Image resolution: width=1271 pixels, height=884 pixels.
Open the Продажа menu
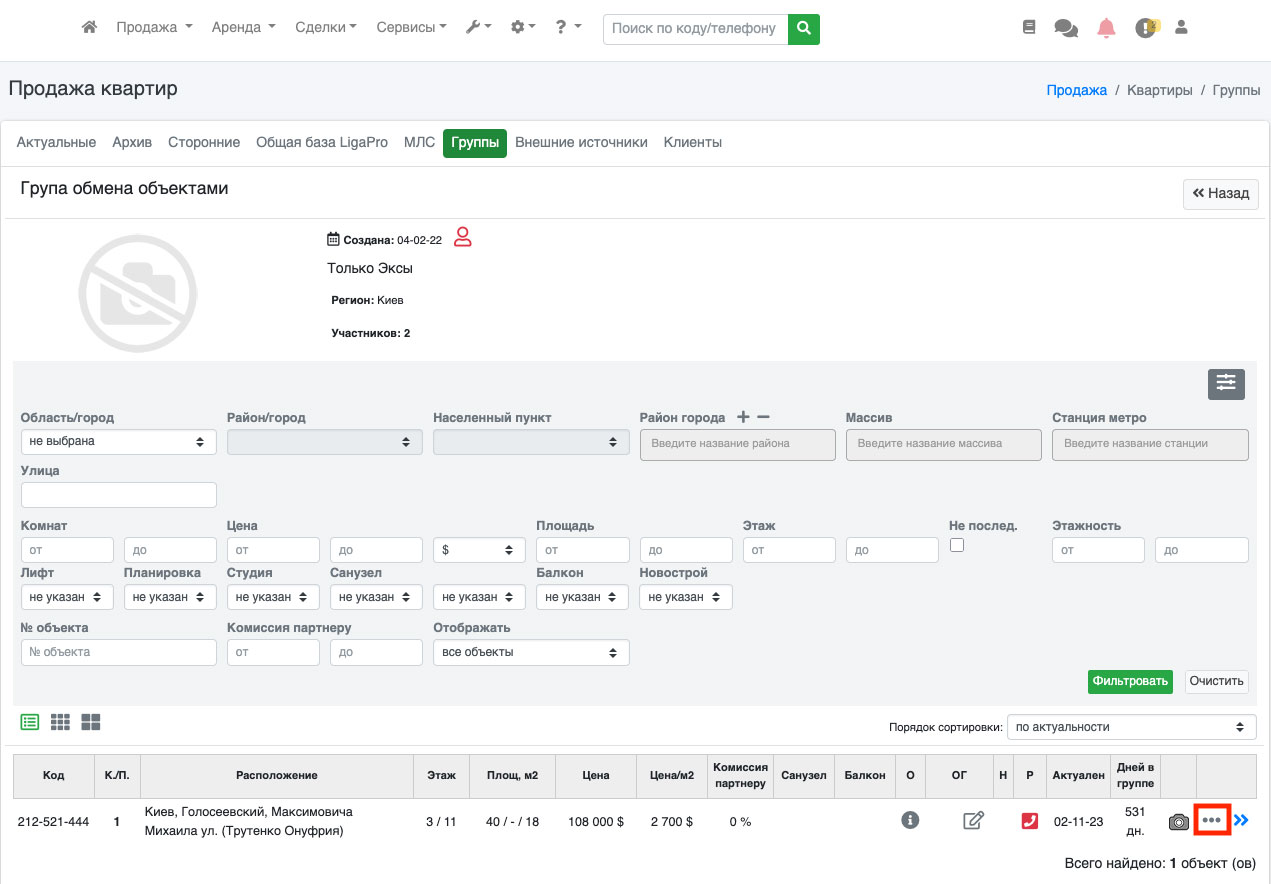[x=154, y=28]
